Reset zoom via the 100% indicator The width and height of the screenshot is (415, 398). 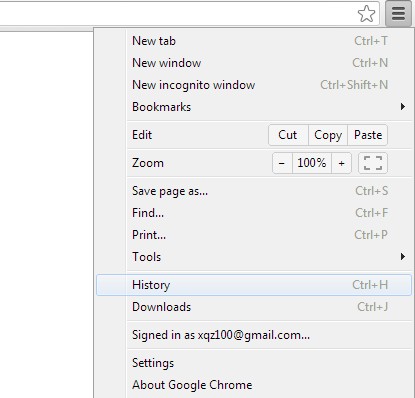pos(312,163)
